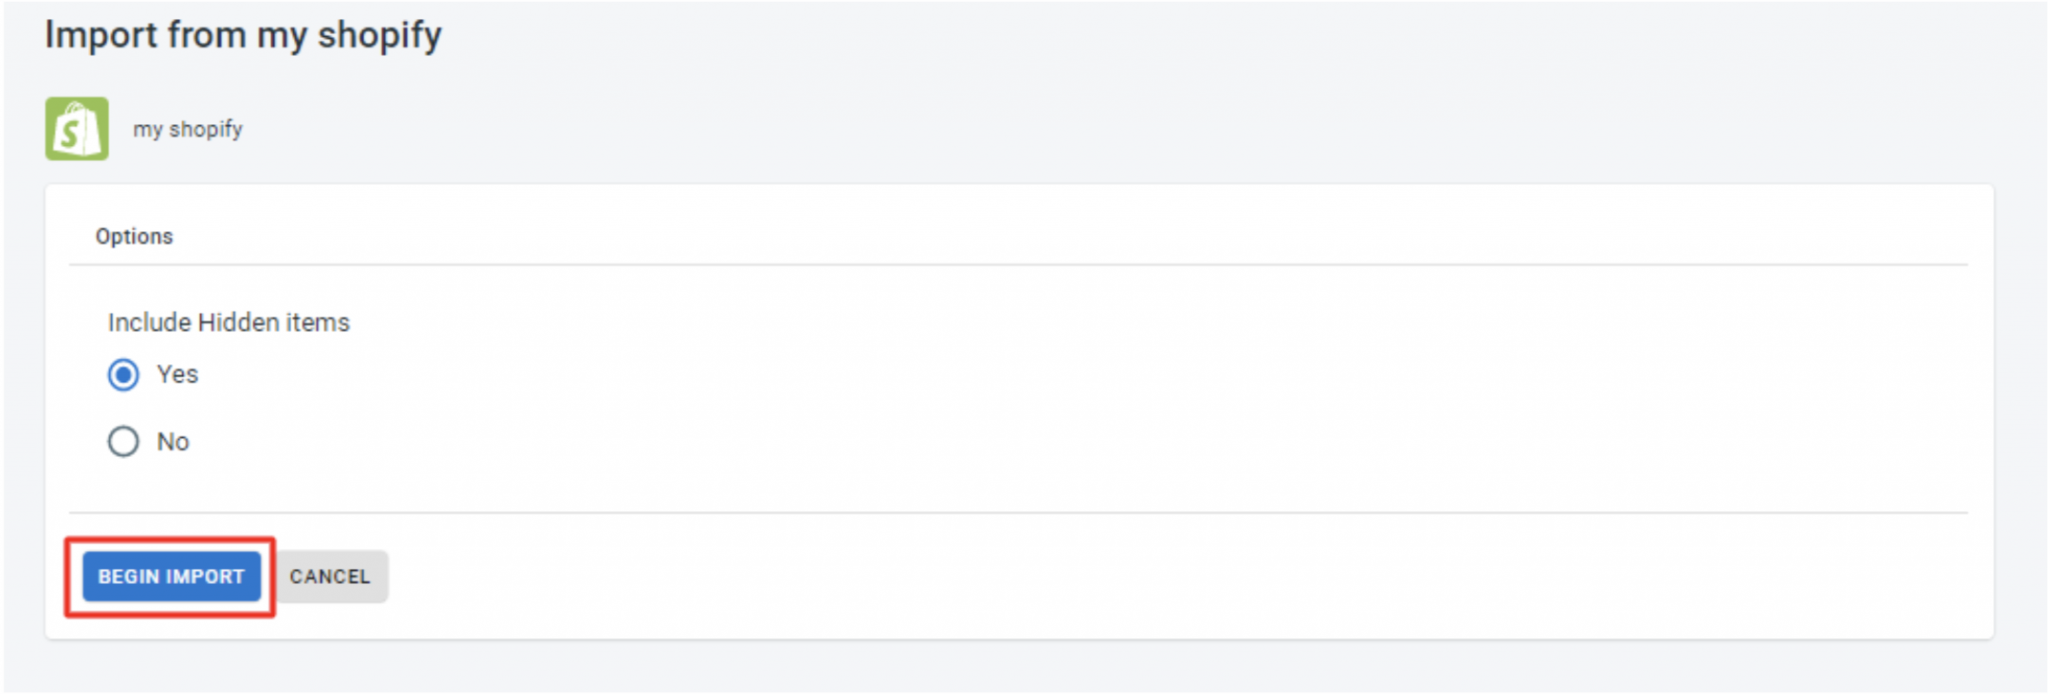Viewport: 2048px width, 694px height.
Task: Click the 'Import from my shopify' heading
Action: click(x=243, y=35)
